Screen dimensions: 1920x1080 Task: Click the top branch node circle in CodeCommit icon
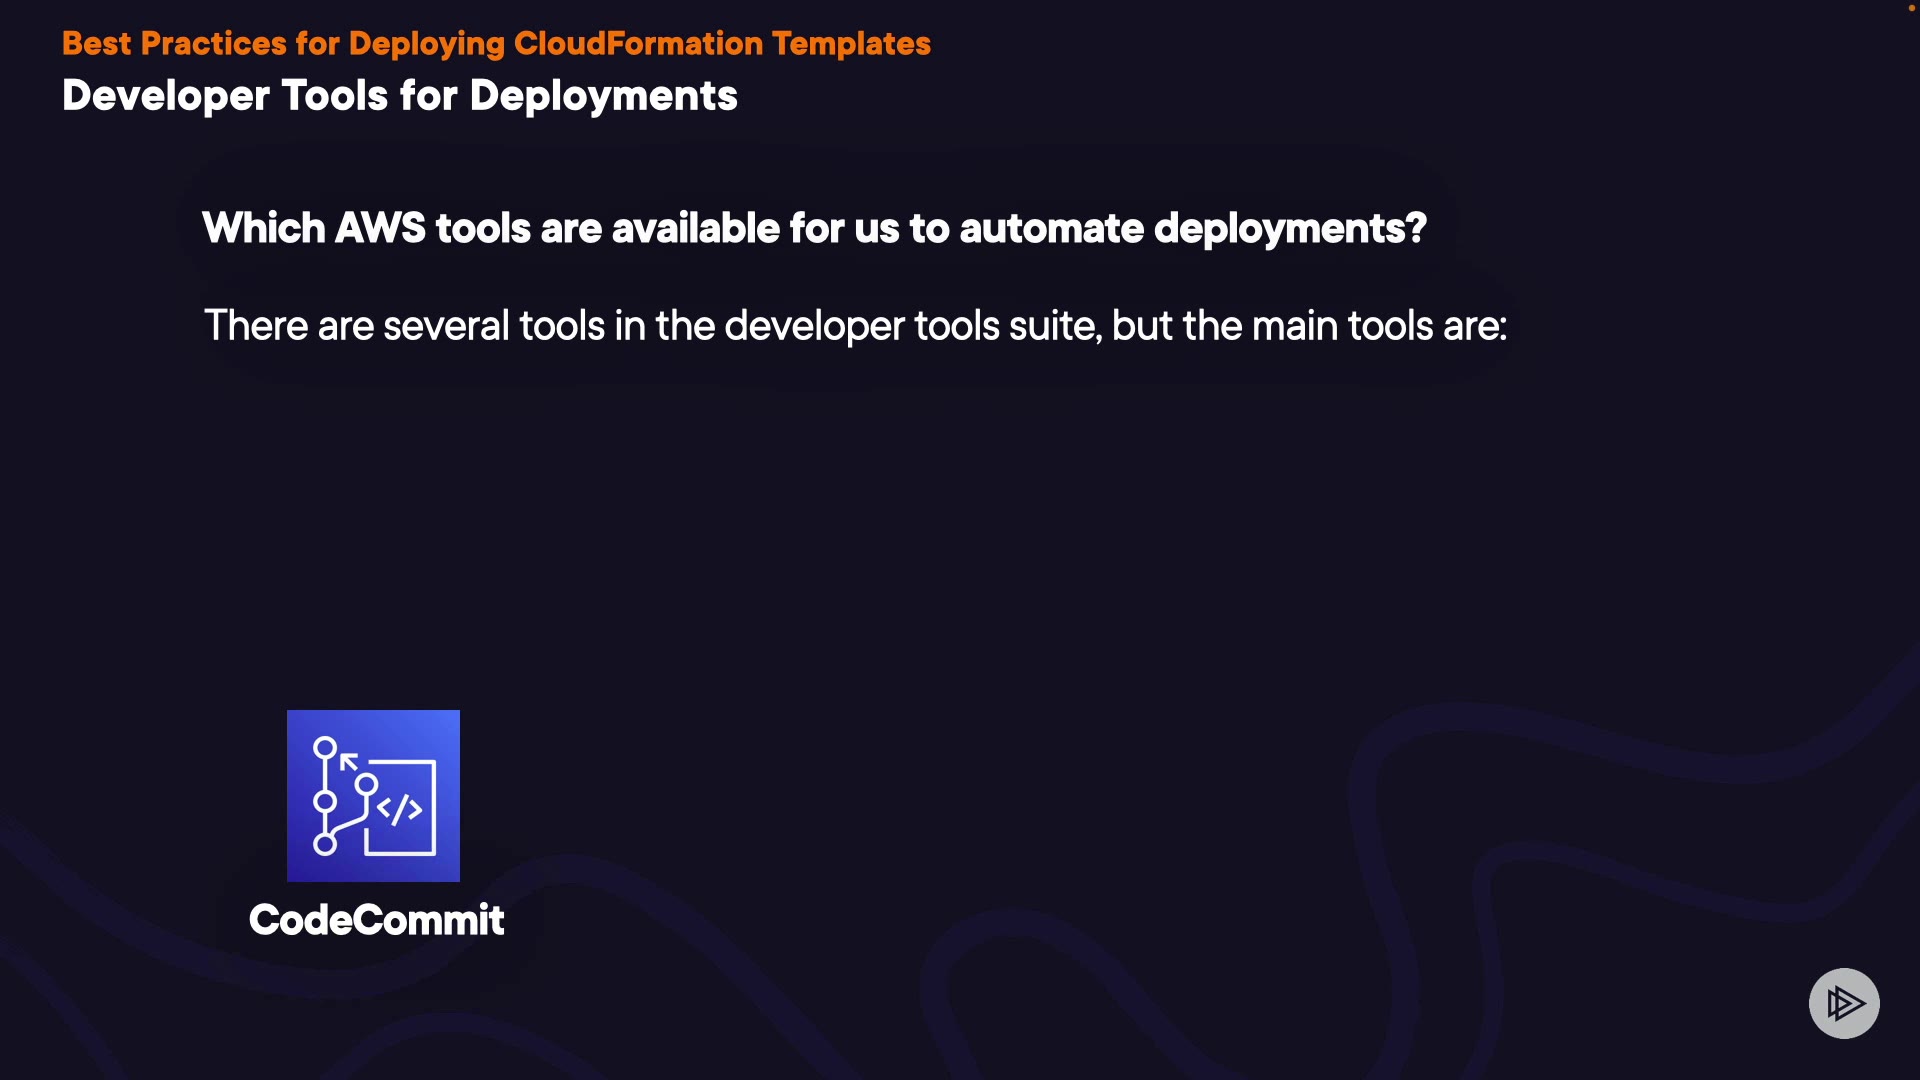[325, 747]
